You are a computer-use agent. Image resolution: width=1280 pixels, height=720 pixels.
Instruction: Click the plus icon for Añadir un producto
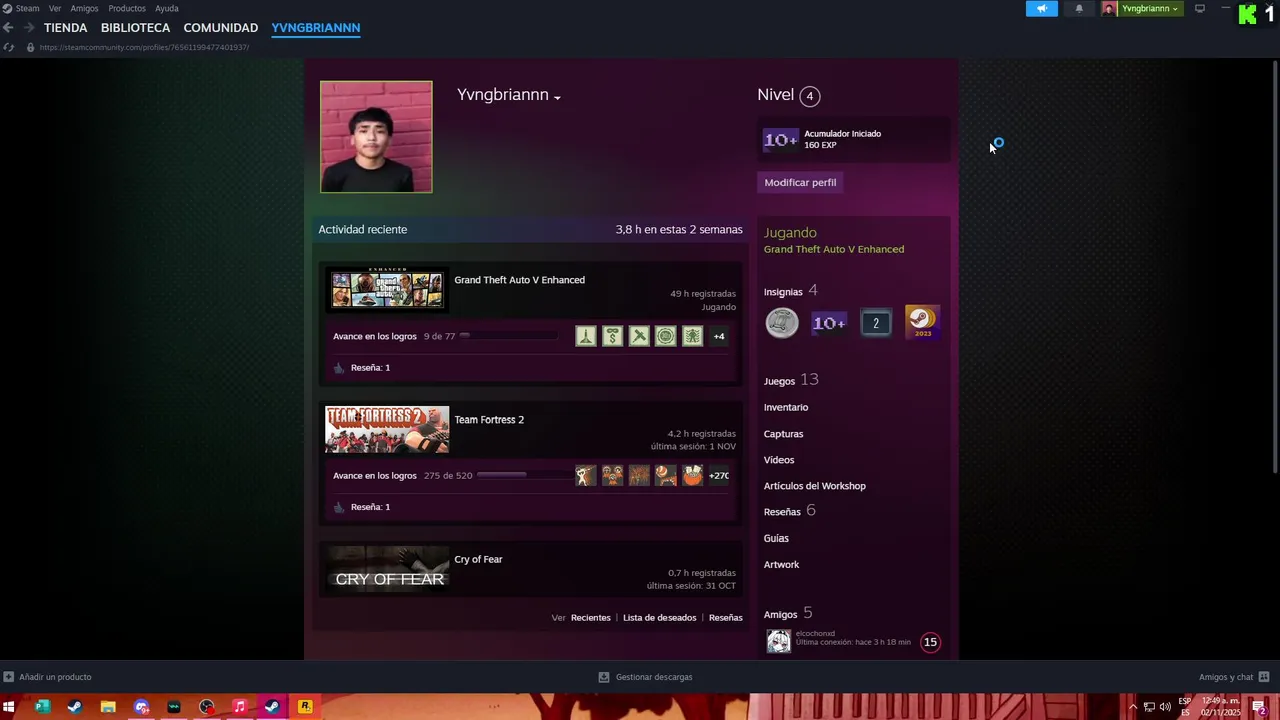coord(8,677)
